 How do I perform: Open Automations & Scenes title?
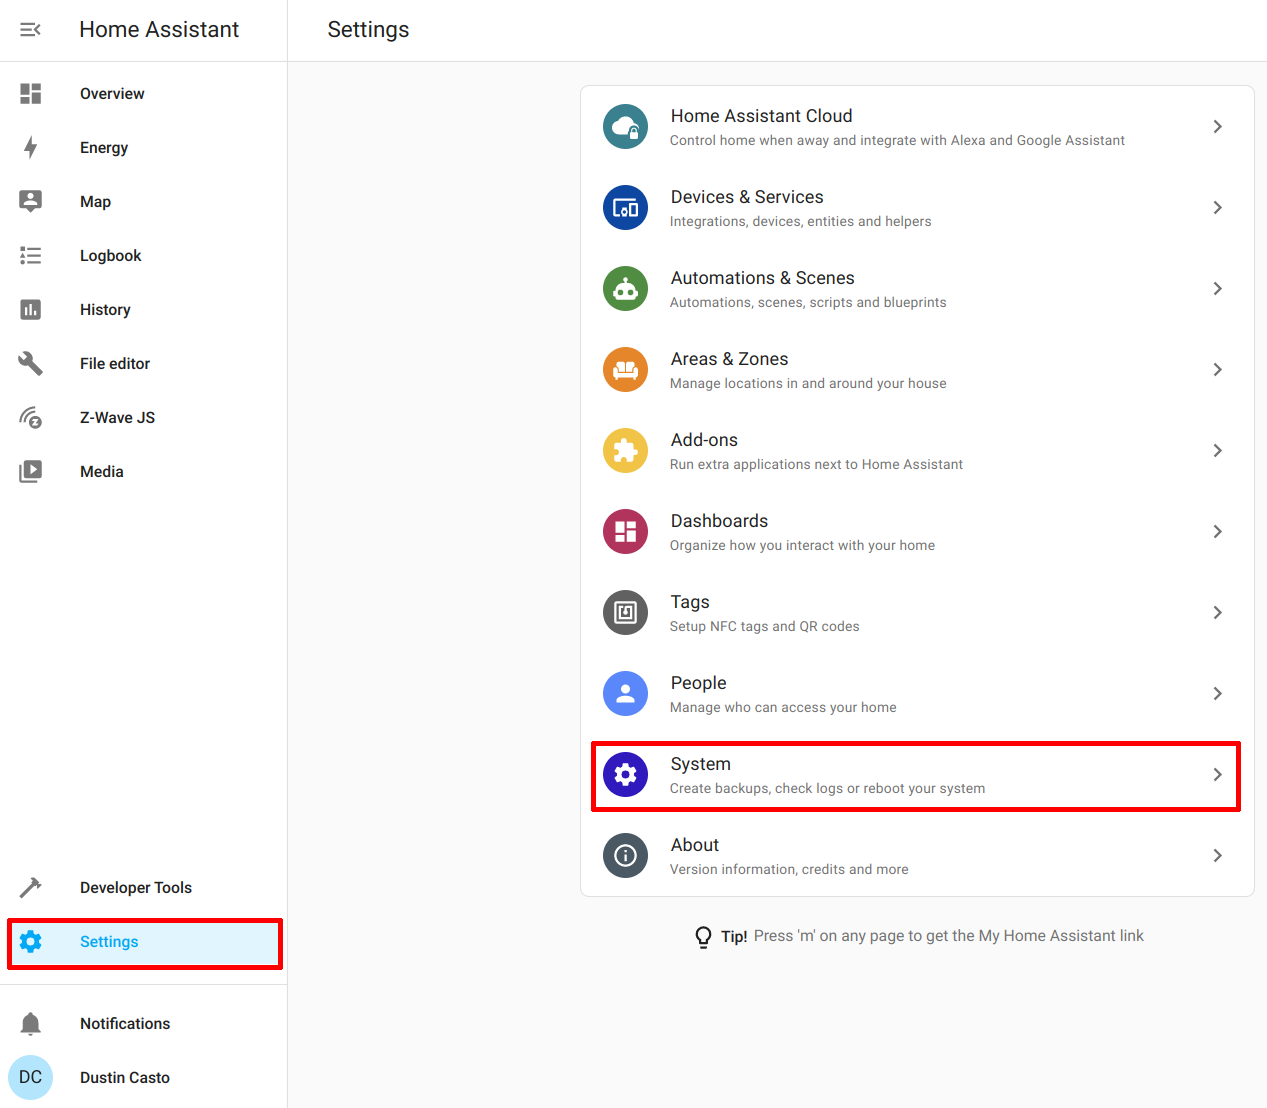pyautogui.click(x=763, y=278)
